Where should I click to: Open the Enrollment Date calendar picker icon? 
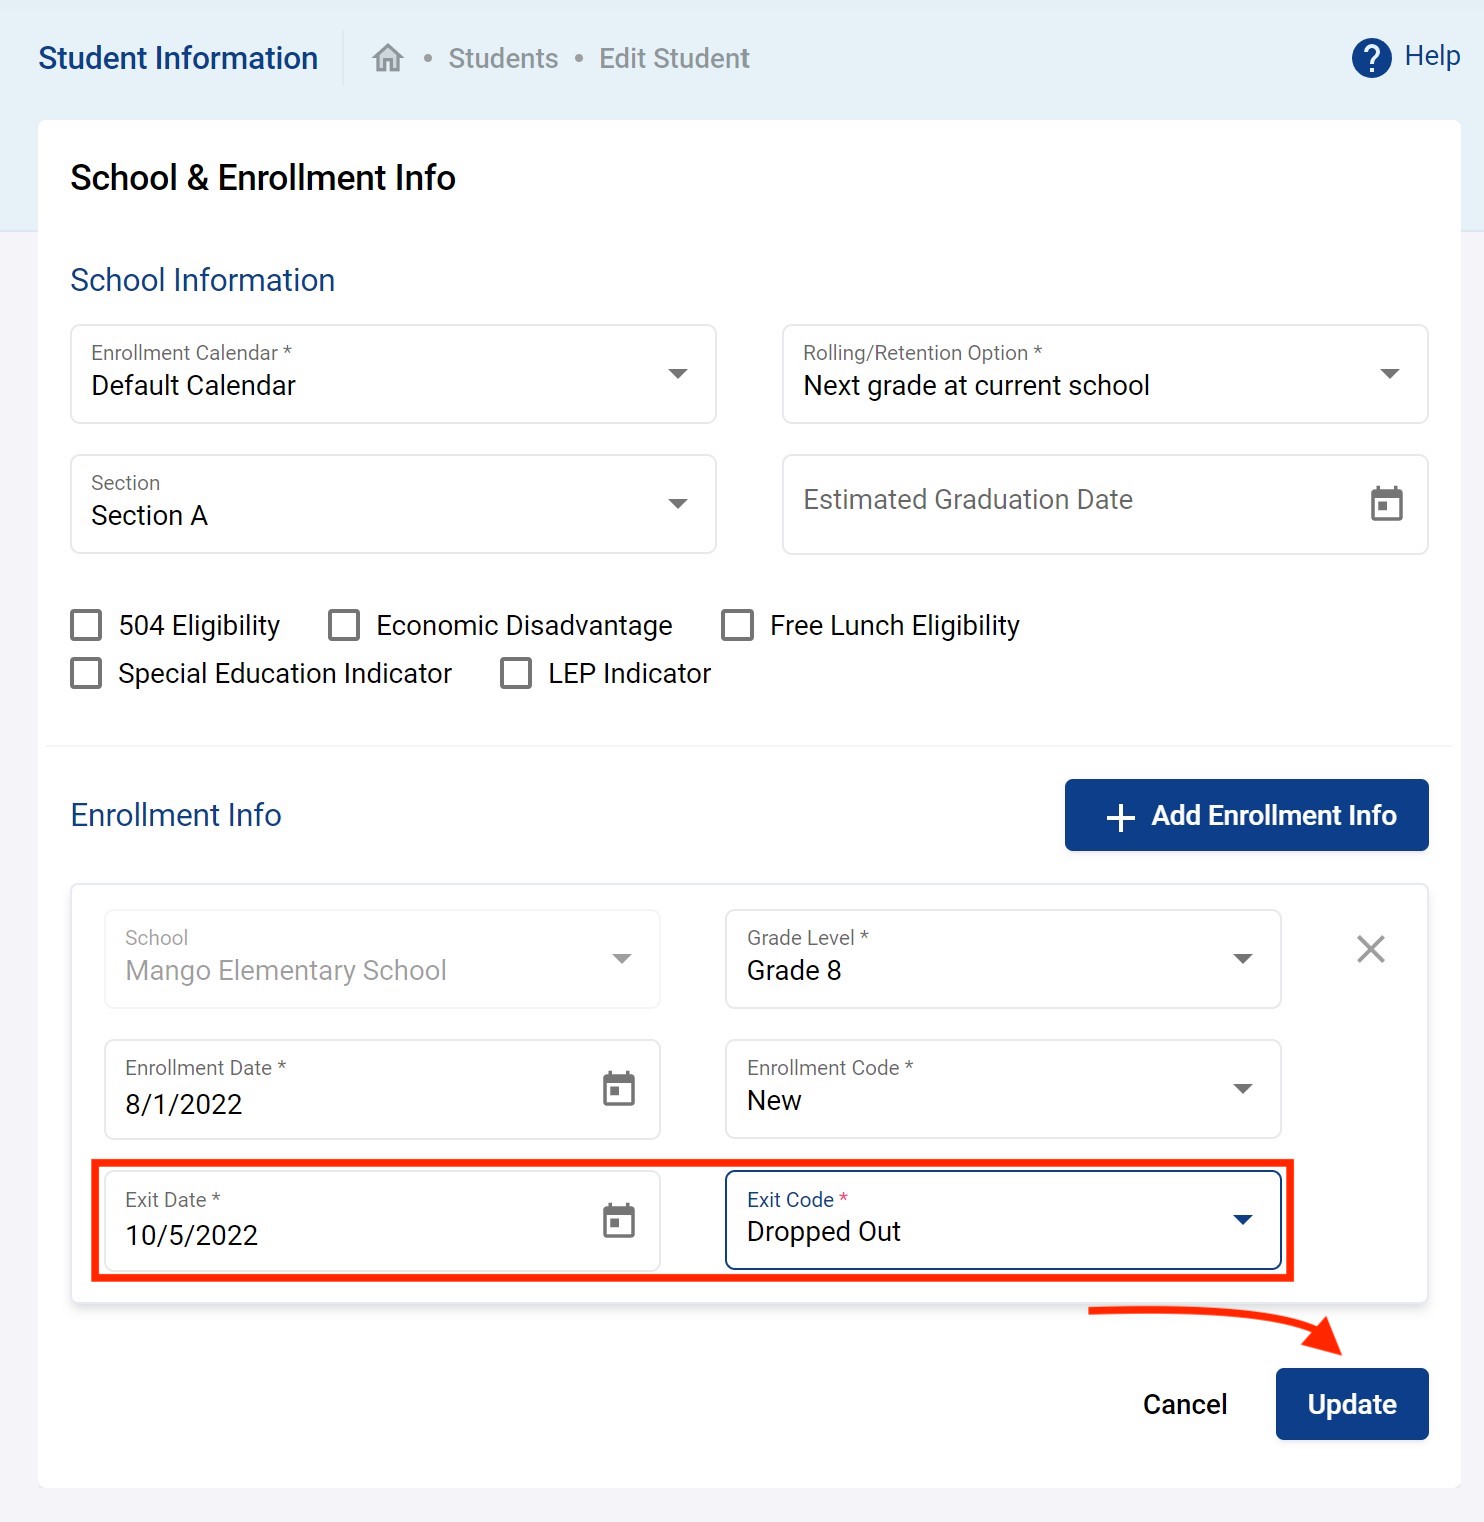click(x=618, y=1089)
